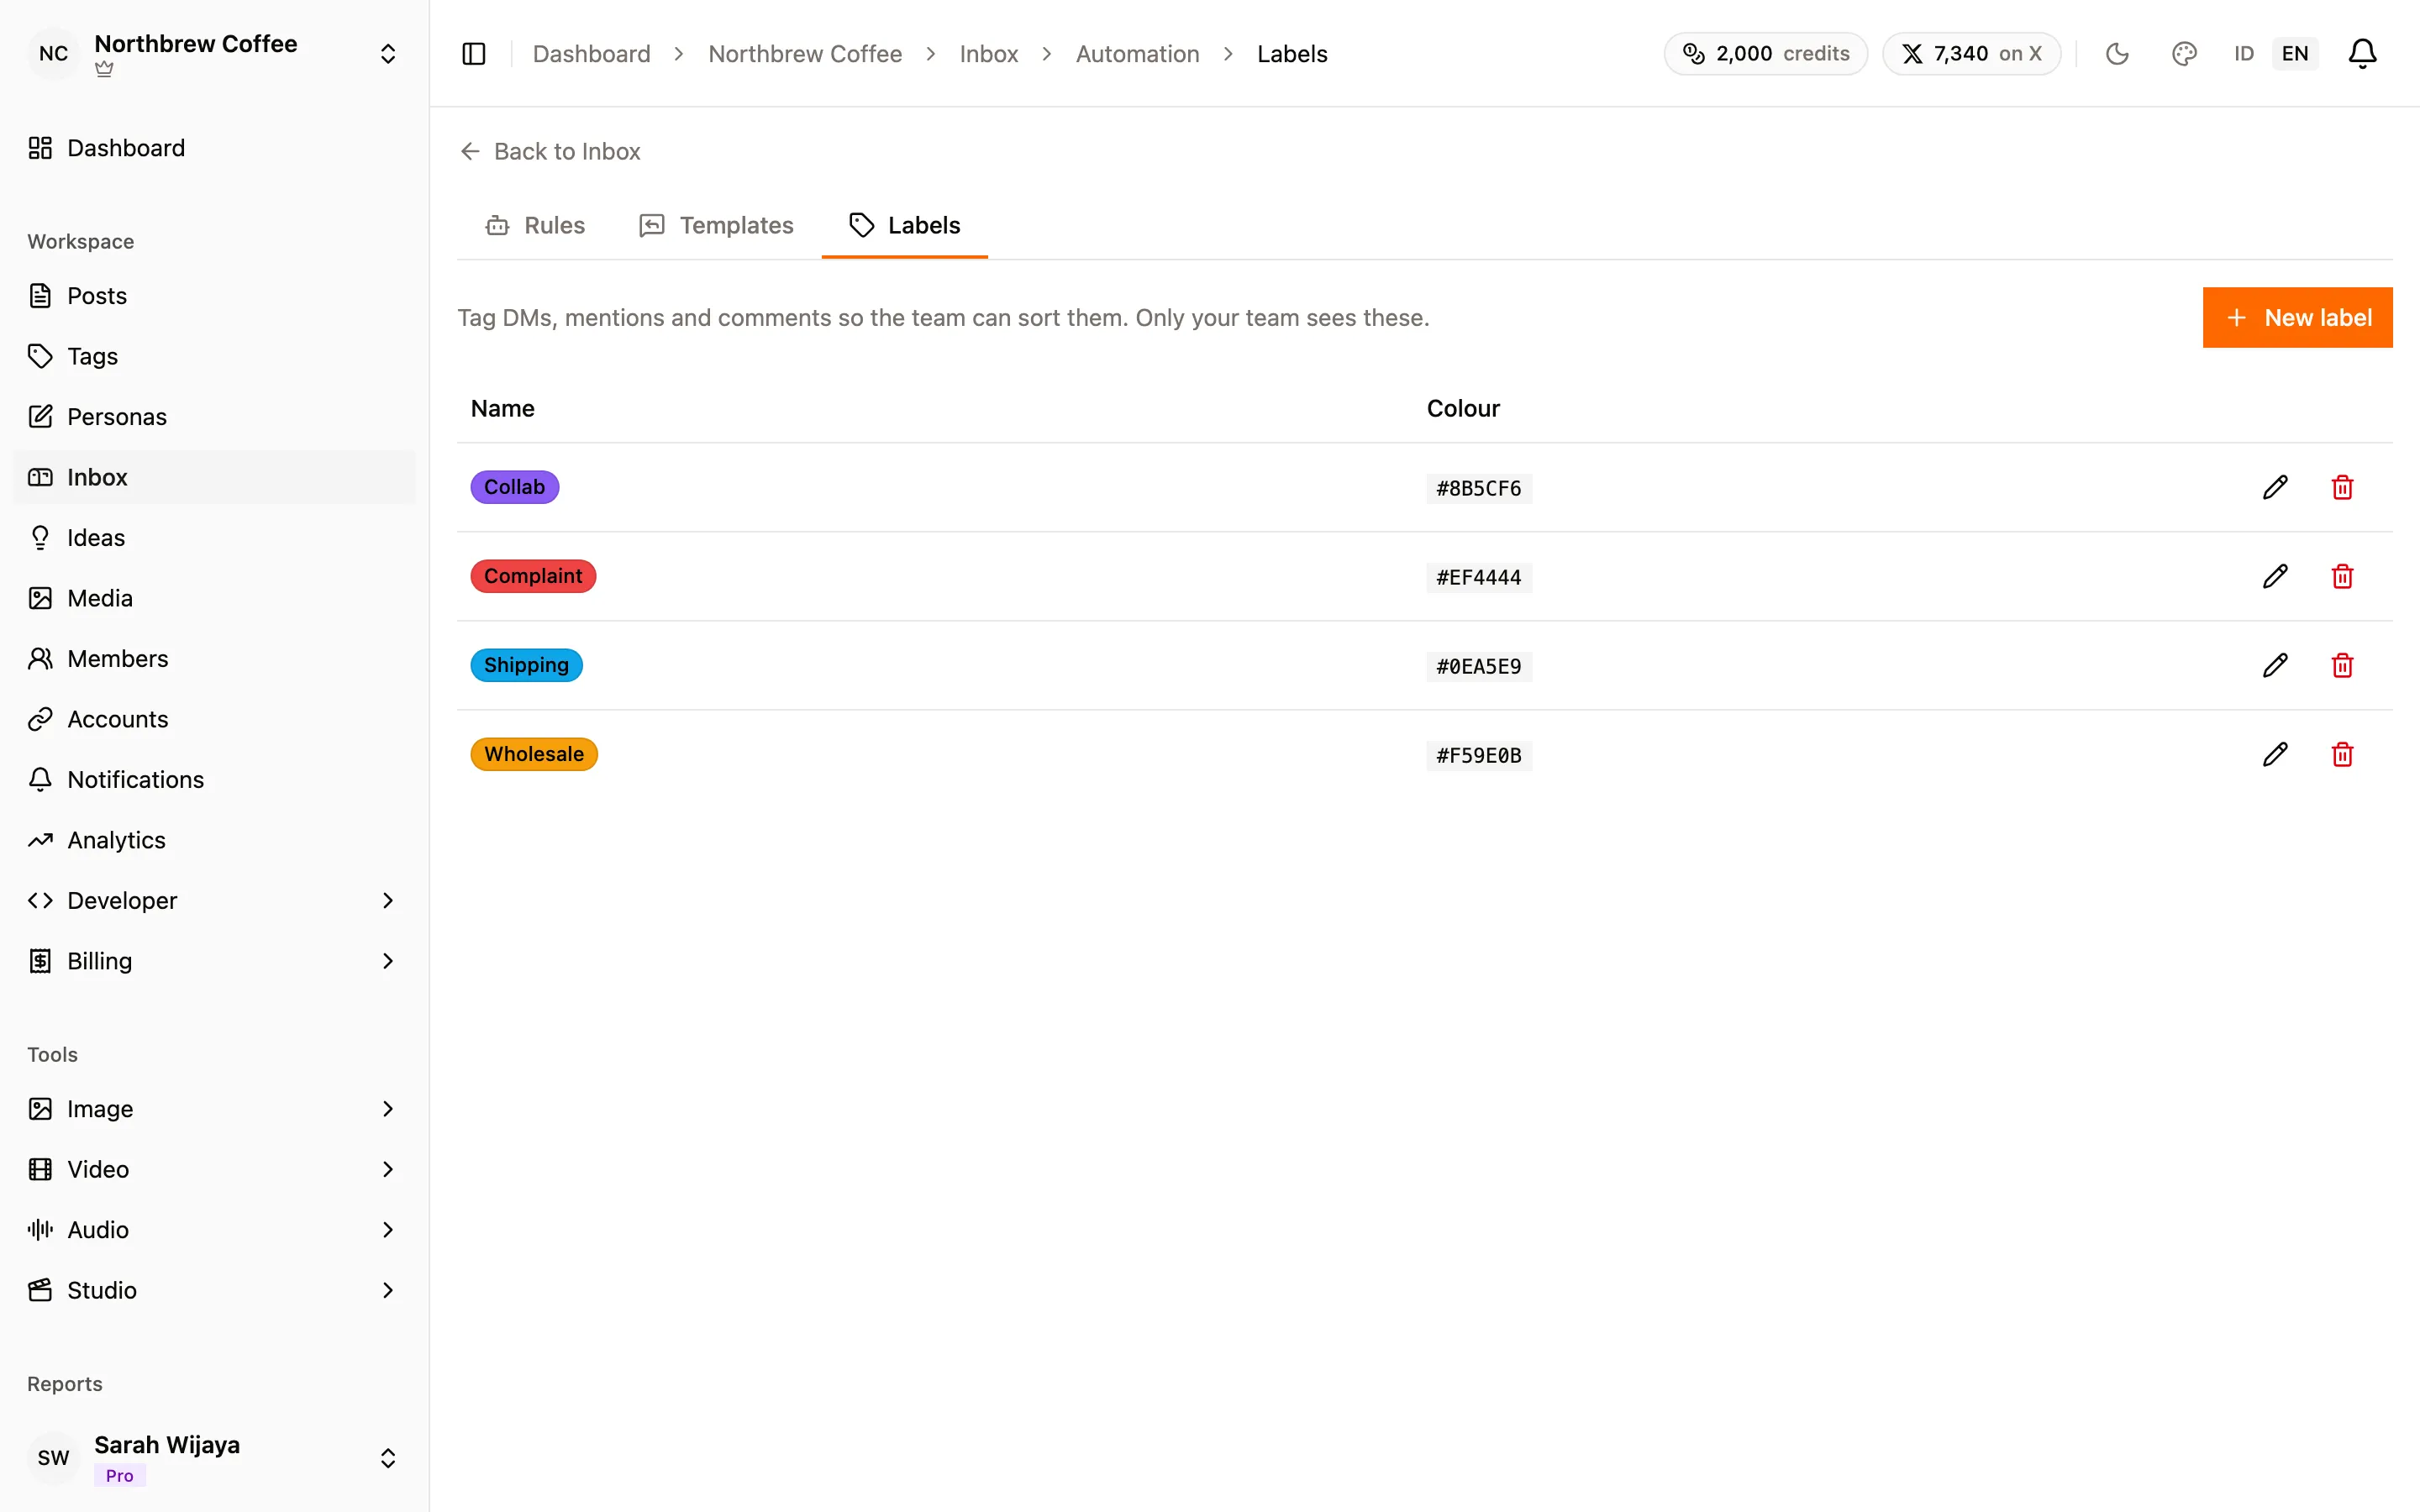Viewport: 2420px width, 1512px height.
Task: Open Accounts in the sidebar
Action: coord(214,719)
